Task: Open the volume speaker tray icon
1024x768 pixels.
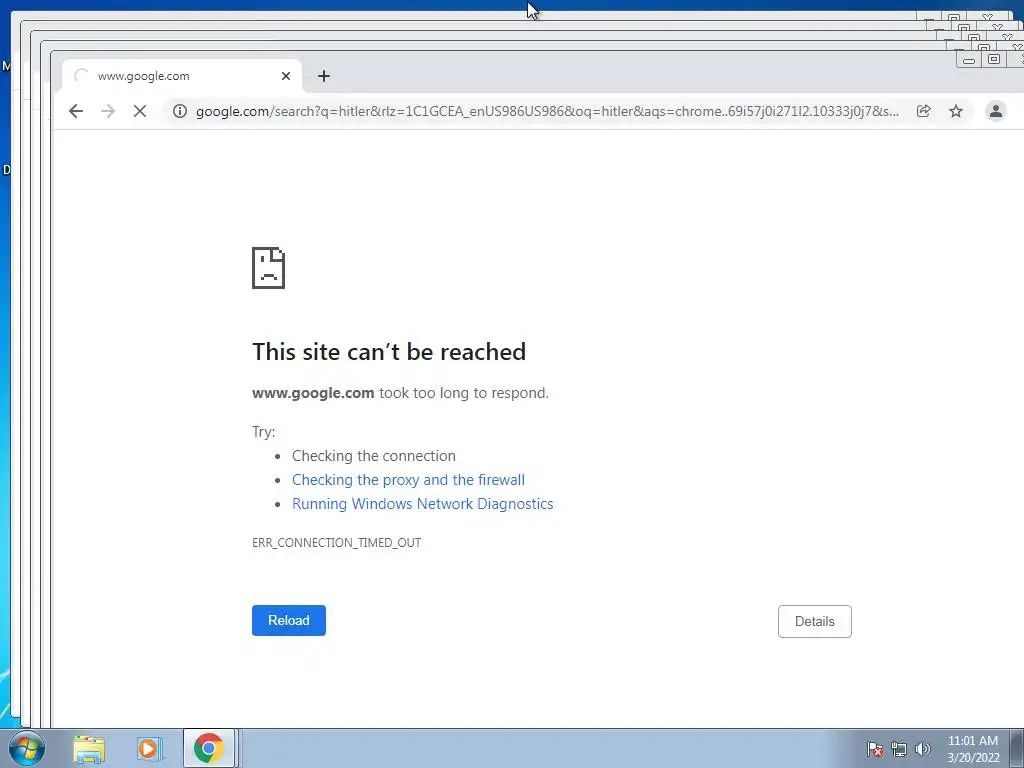Action: pos(922,749)
